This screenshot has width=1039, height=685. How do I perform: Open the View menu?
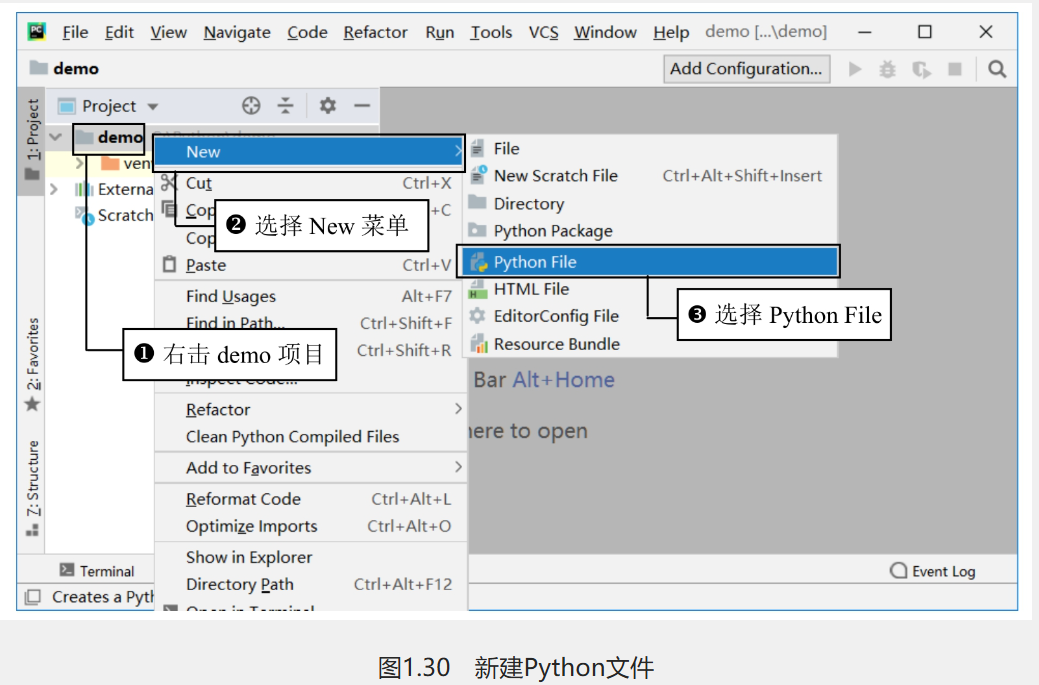coord(168,32)
